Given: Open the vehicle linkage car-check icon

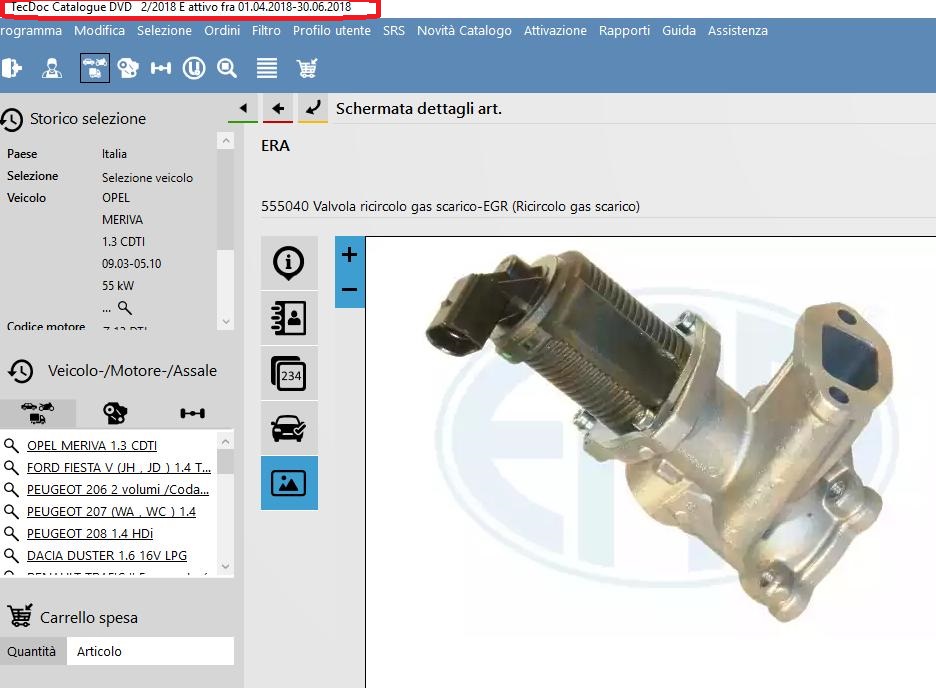Looking at the screenshot, I should 289,428.
